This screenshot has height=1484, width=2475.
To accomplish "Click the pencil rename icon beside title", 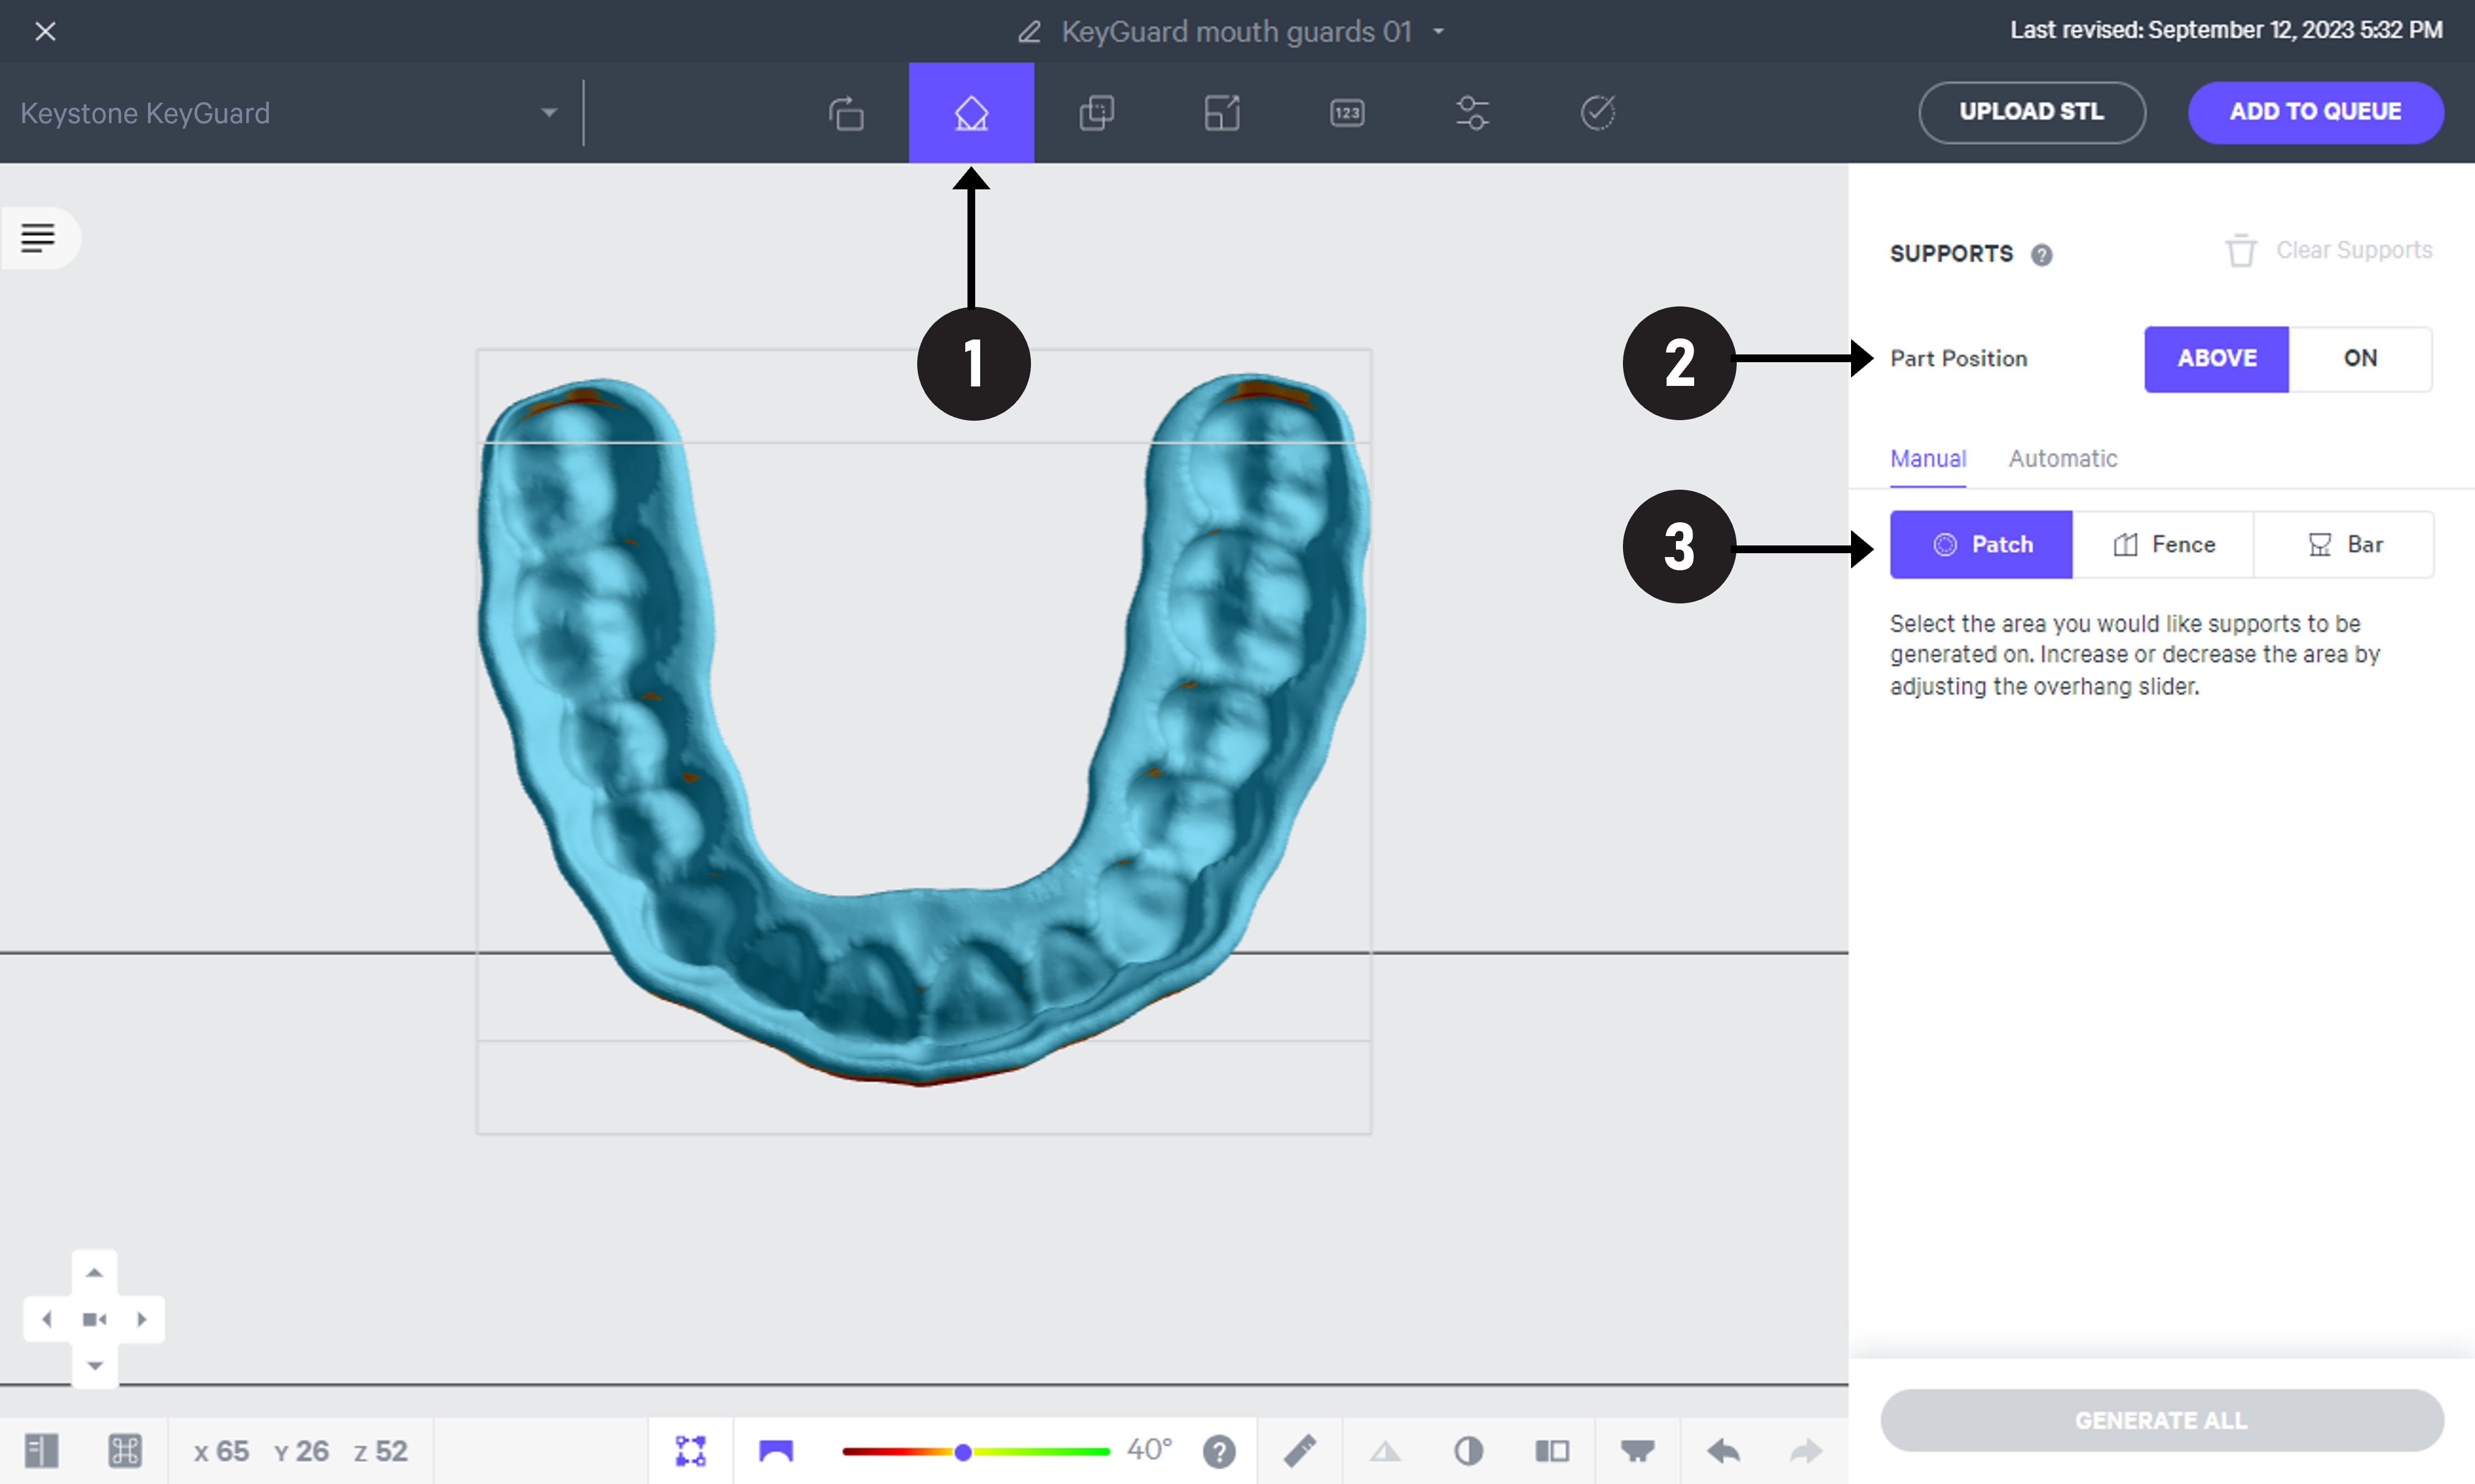I will point(1029,32).
